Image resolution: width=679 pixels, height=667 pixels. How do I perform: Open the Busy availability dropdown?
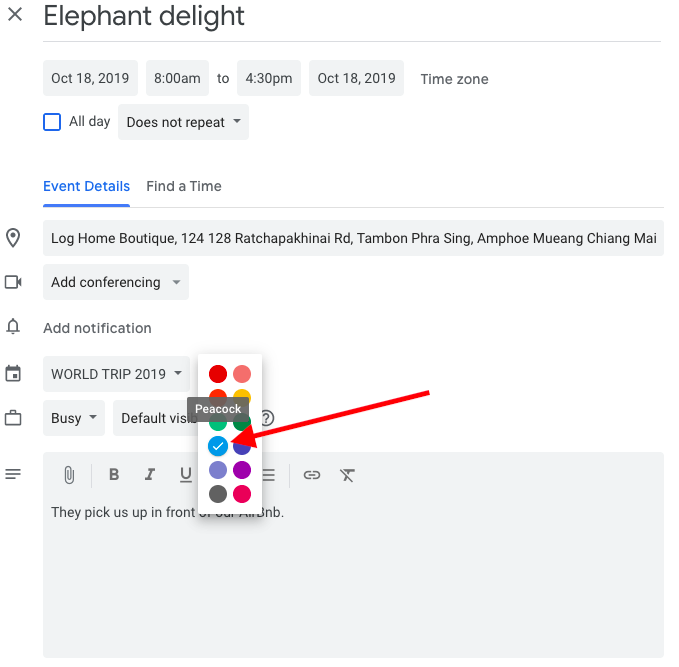[74, 418]
